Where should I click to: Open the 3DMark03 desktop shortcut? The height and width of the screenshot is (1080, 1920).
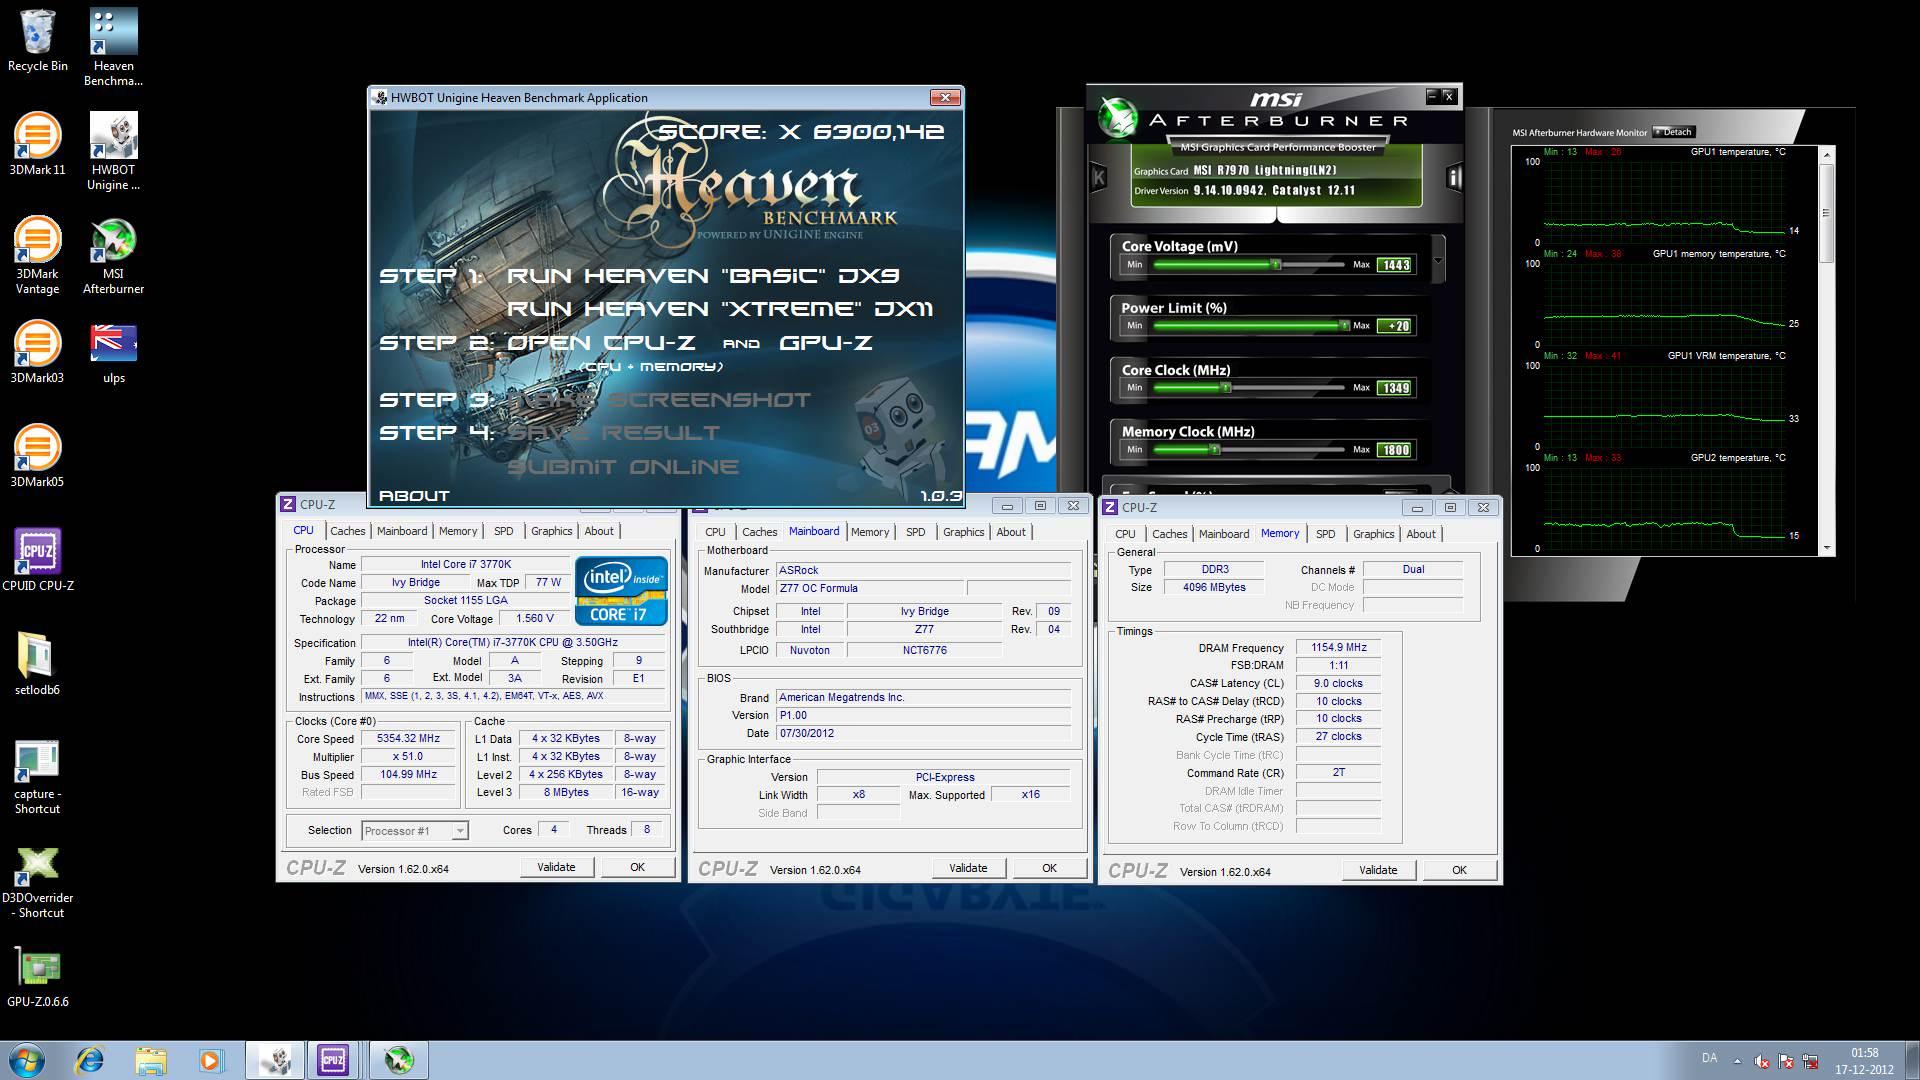click(37, 352)
